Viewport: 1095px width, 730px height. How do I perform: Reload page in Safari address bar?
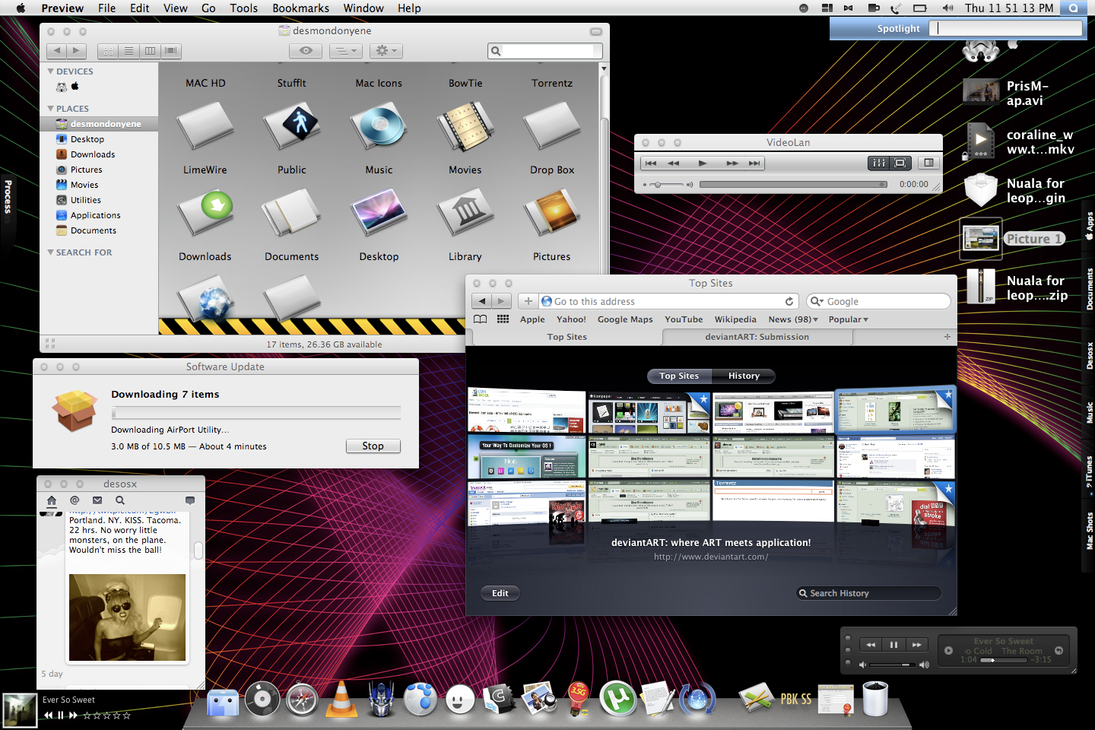[789, 301]
